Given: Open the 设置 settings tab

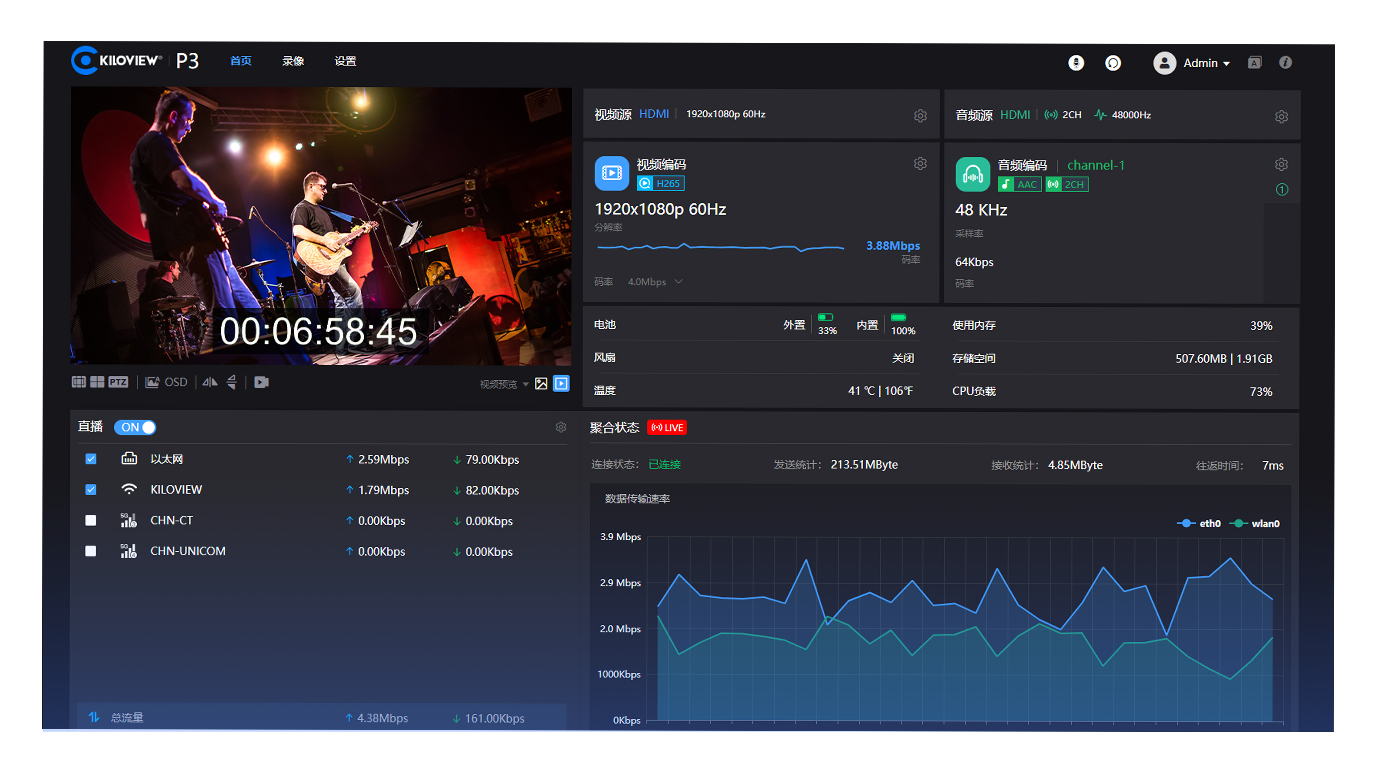Looking at the screenshot, I should pos(345,61).
